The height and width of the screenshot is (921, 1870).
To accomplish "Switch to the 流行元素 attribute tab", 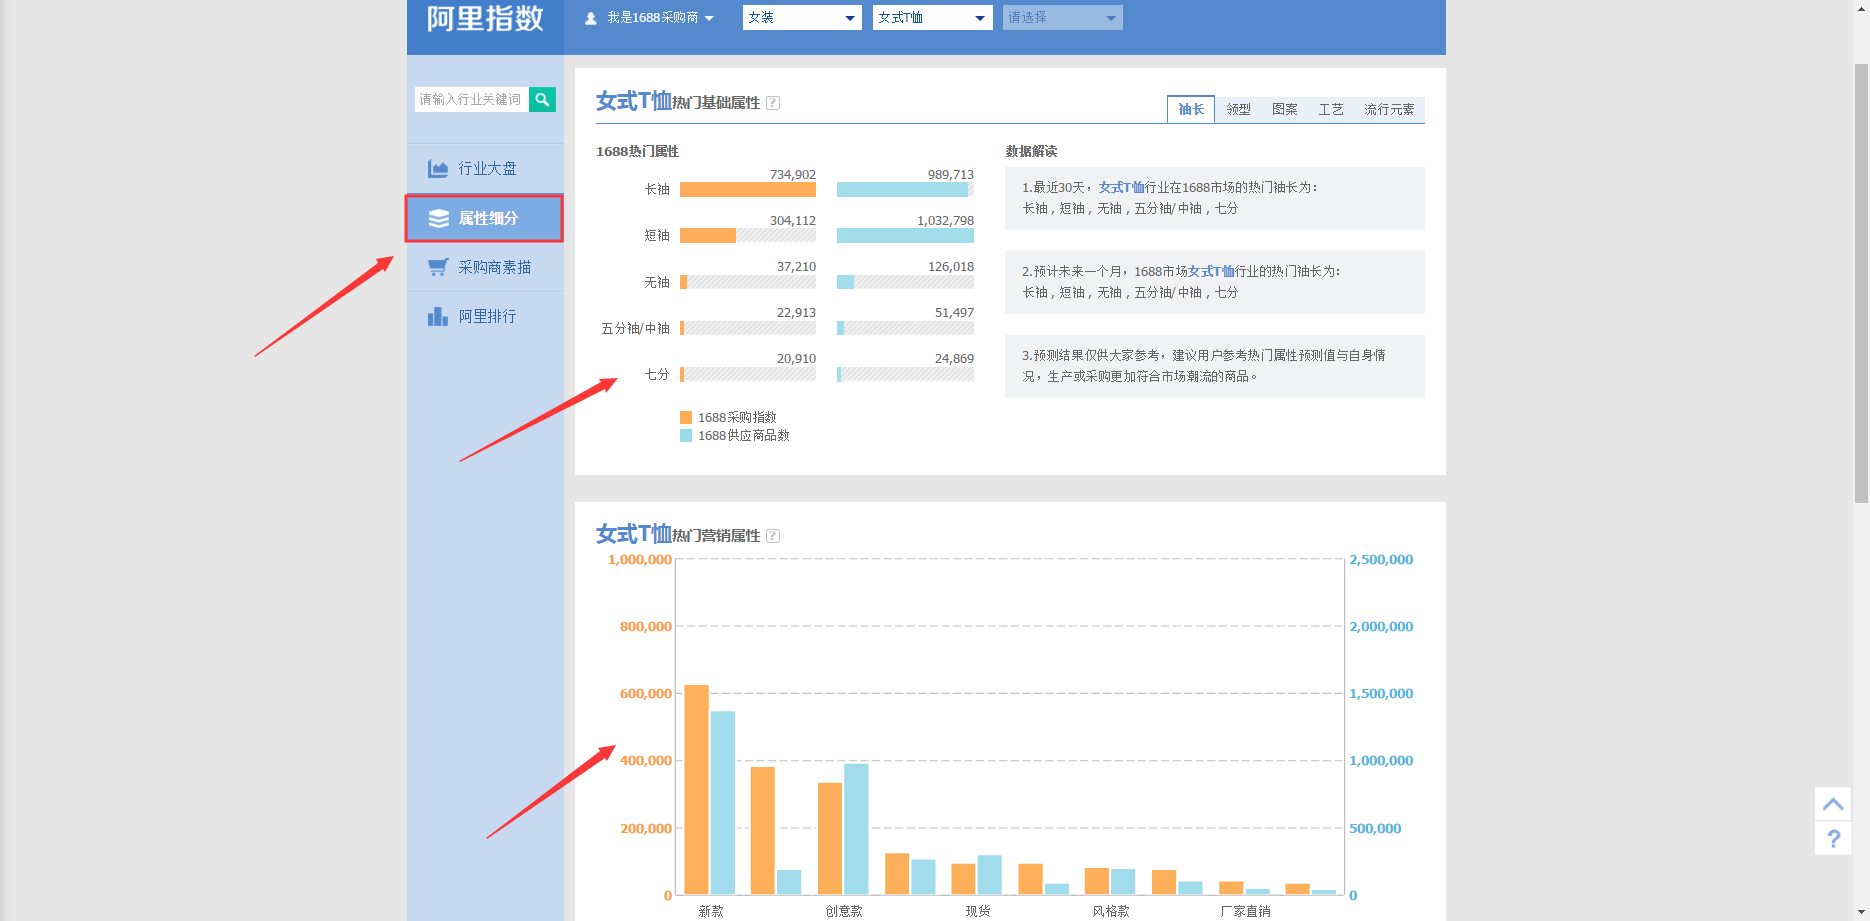I will 1389,109.
